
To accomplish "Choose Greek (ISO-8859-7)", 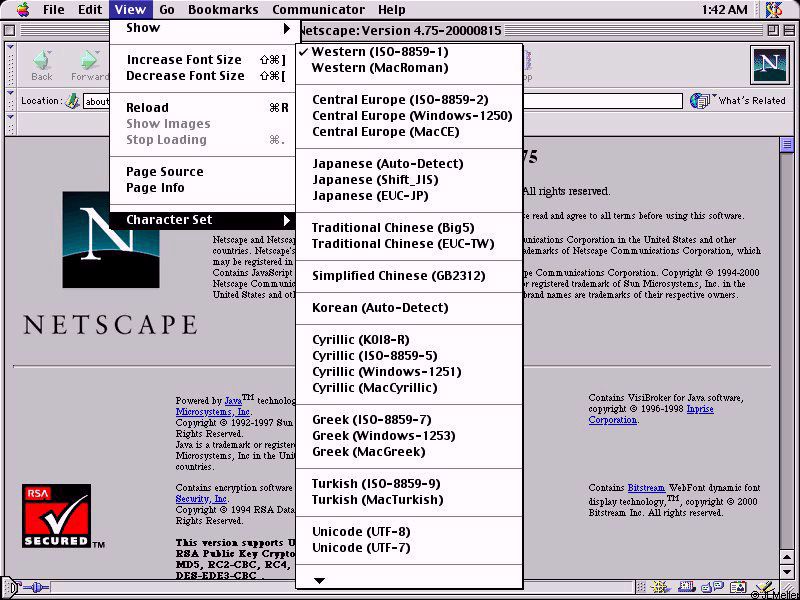I will 409,420.
